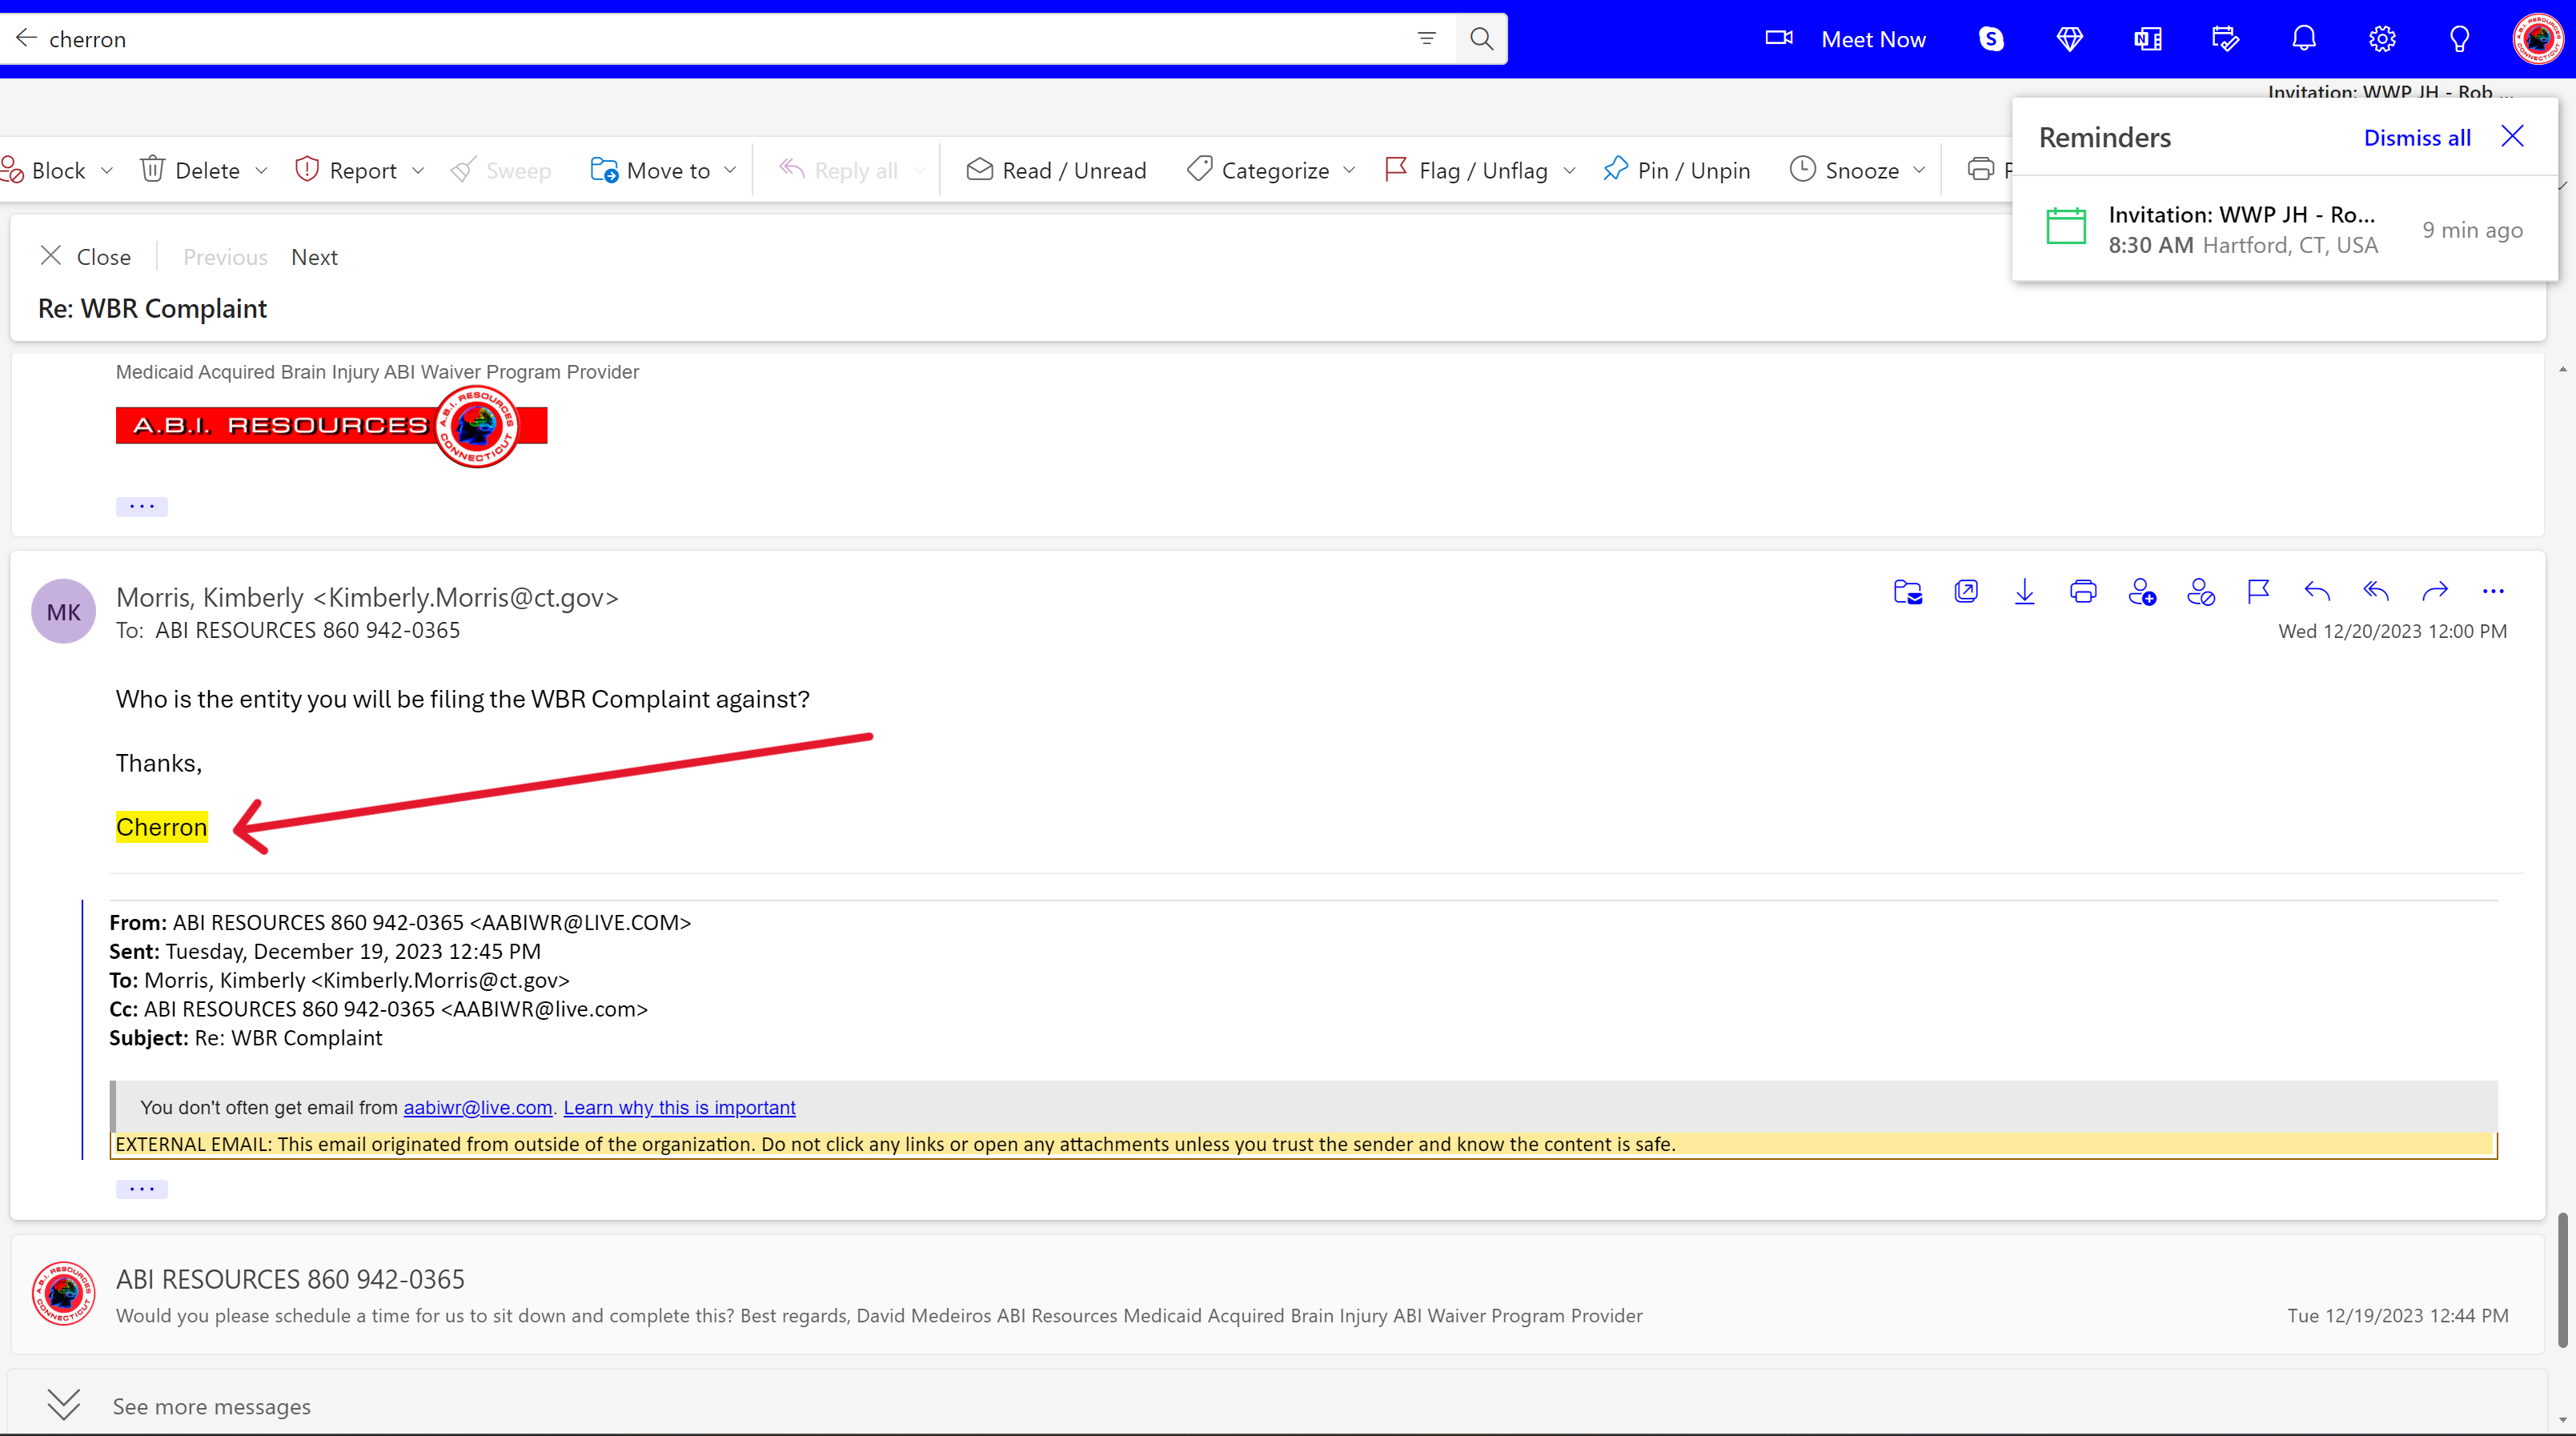Viewport: 2576px width, 1436px height.
Task: Open the settings gear
Action: 2382,39
